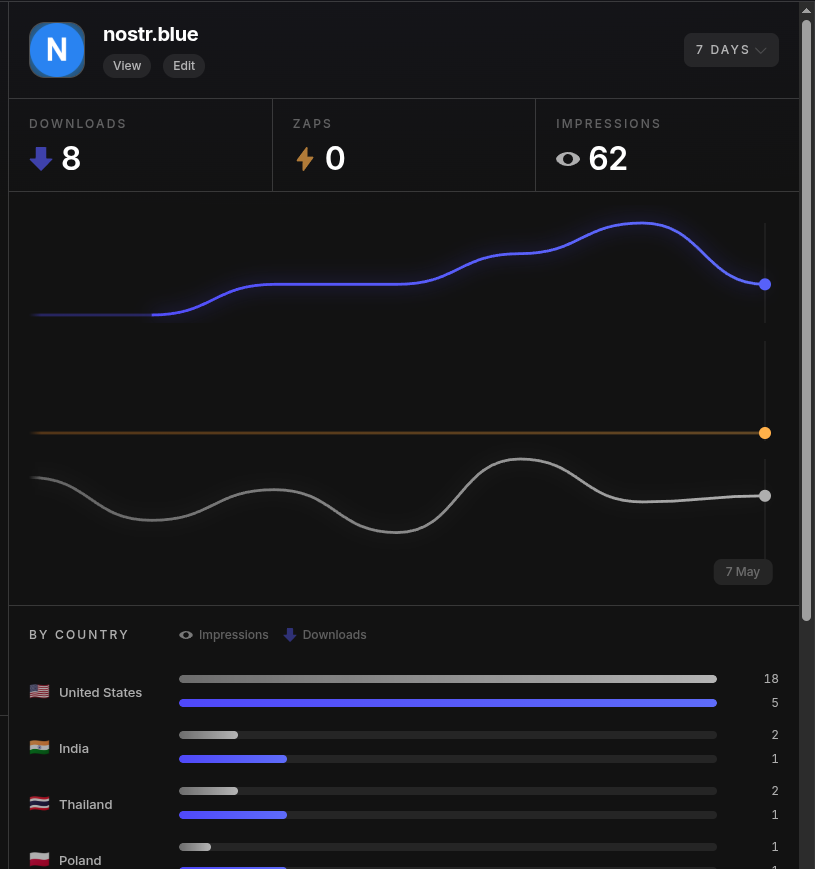The height and width of the screenshot is (869, 815).
Task: Click the IMPRESSIONS stat label
Action: (608, 124)
